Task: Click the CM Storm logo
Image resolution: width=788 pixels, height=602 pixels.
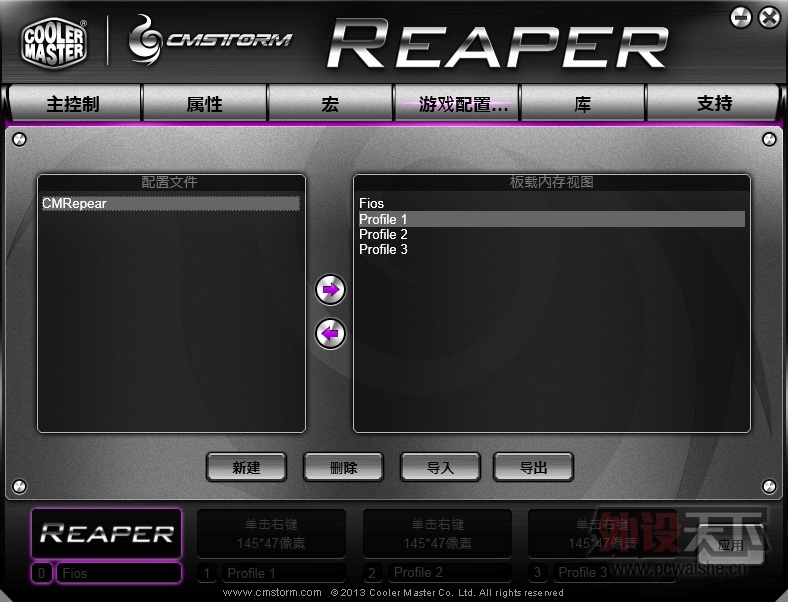Action: [x=210, y=40]
